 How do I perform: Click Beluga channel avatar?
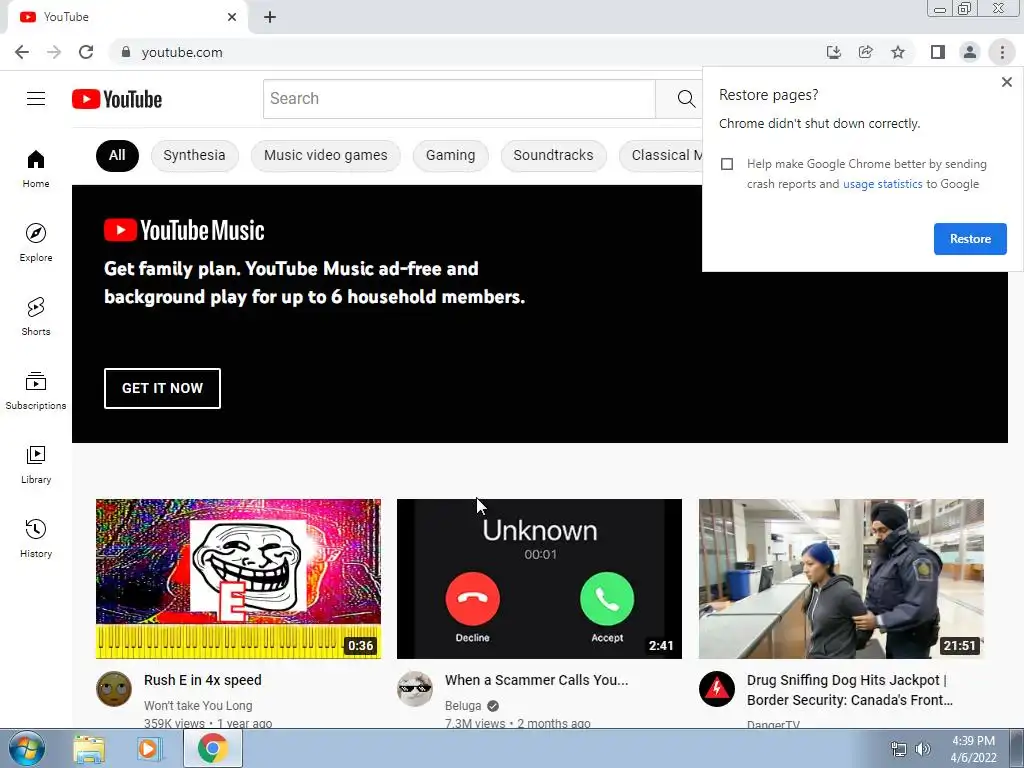(x=415, y=689)
